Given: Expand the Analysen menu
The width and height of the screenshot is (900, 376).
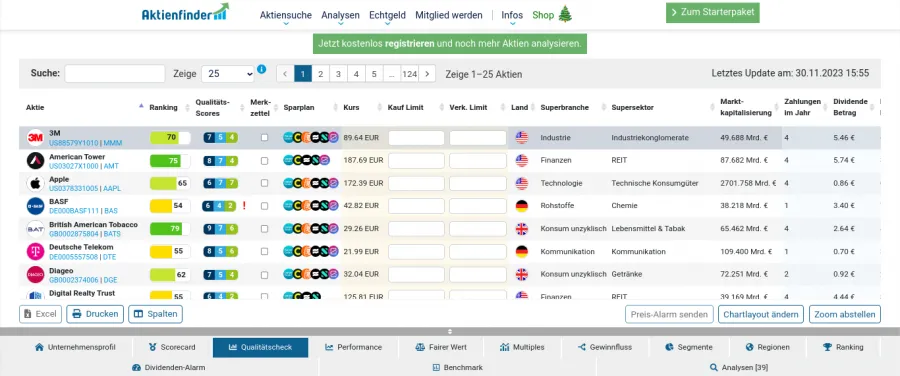Looking at the screenshot, I should 340,15.
